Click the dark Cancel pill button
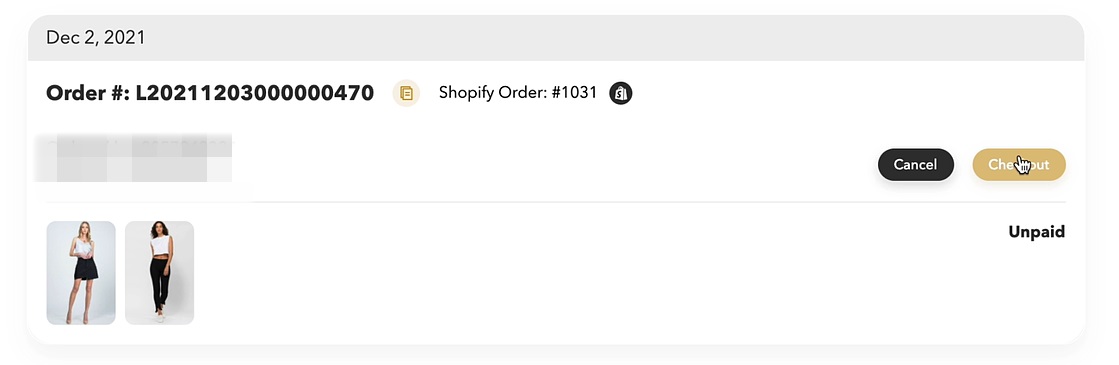Image resolution: width=1119 pixels, height=365 pixels. coord(916,164)
